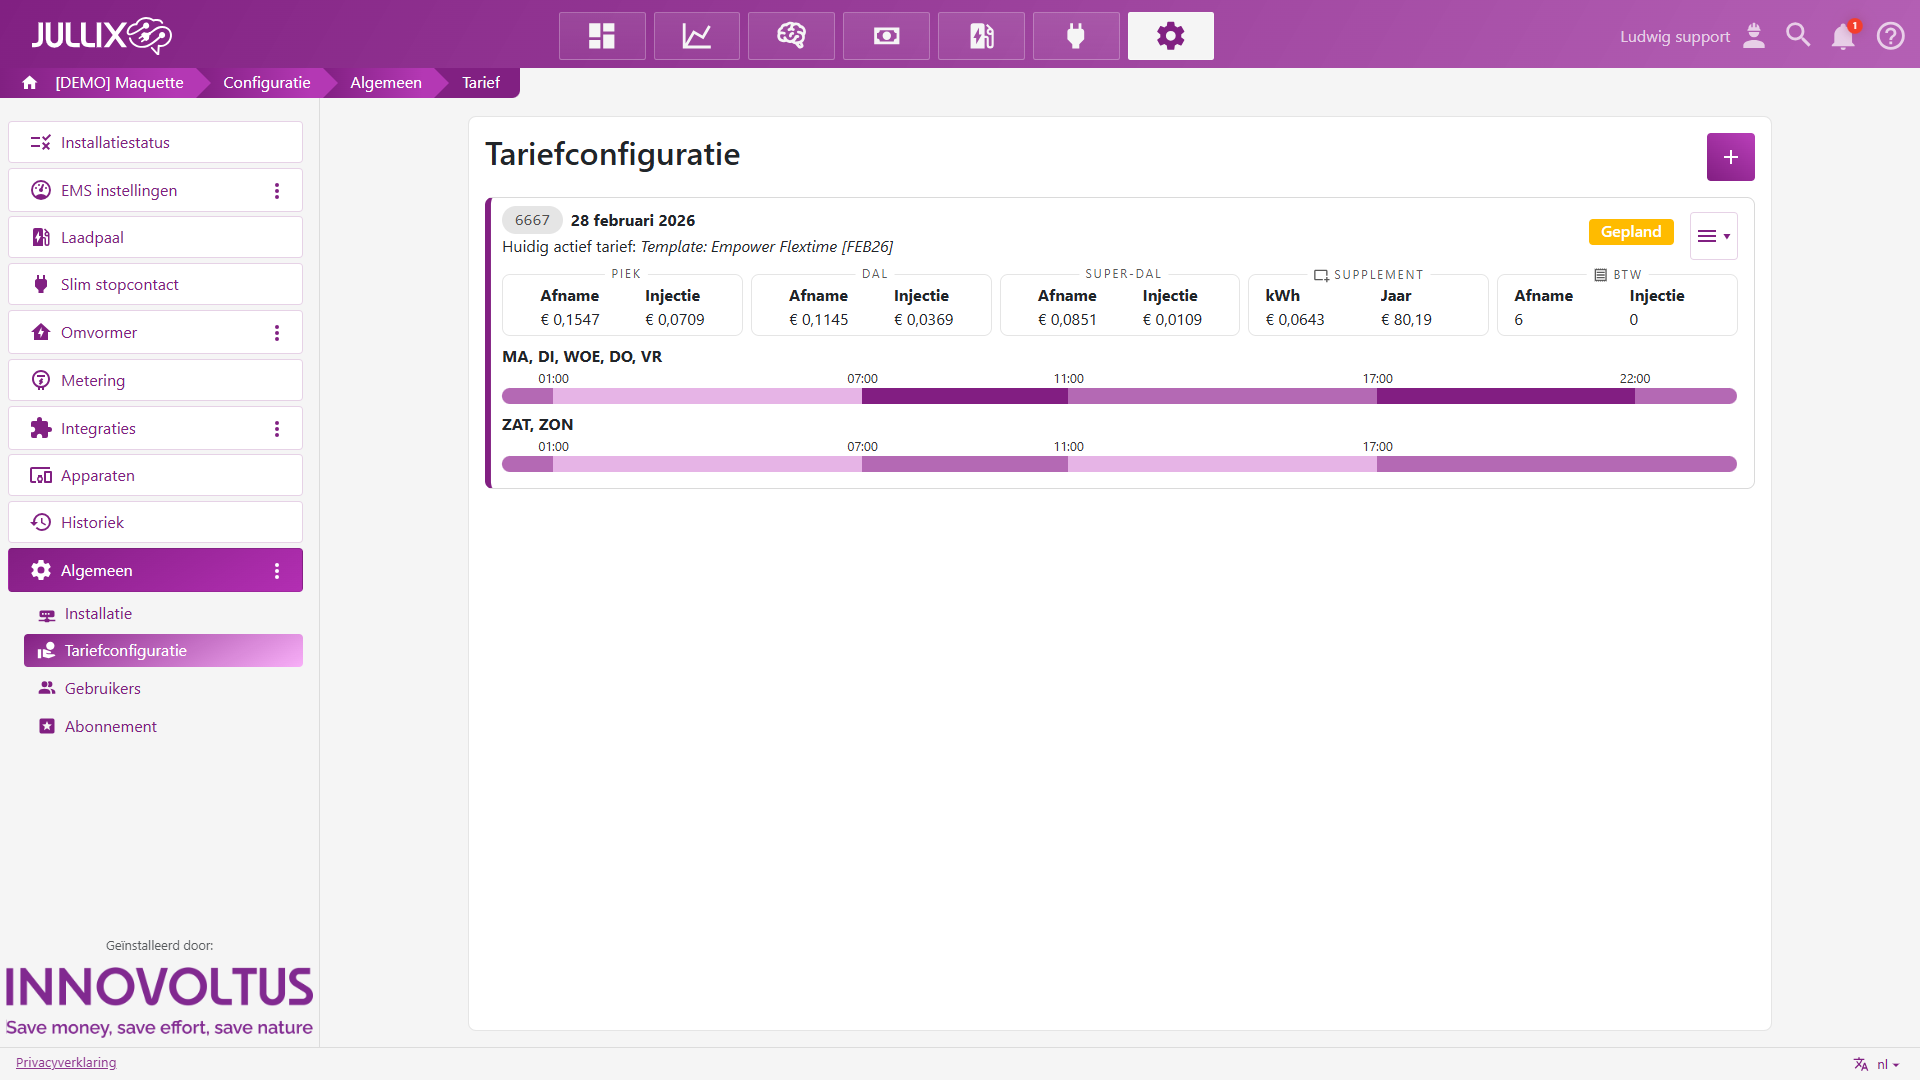The image size is (1920, 1080).
Task: Expand Integraties three-dot submenu
Action: point(277,429)
